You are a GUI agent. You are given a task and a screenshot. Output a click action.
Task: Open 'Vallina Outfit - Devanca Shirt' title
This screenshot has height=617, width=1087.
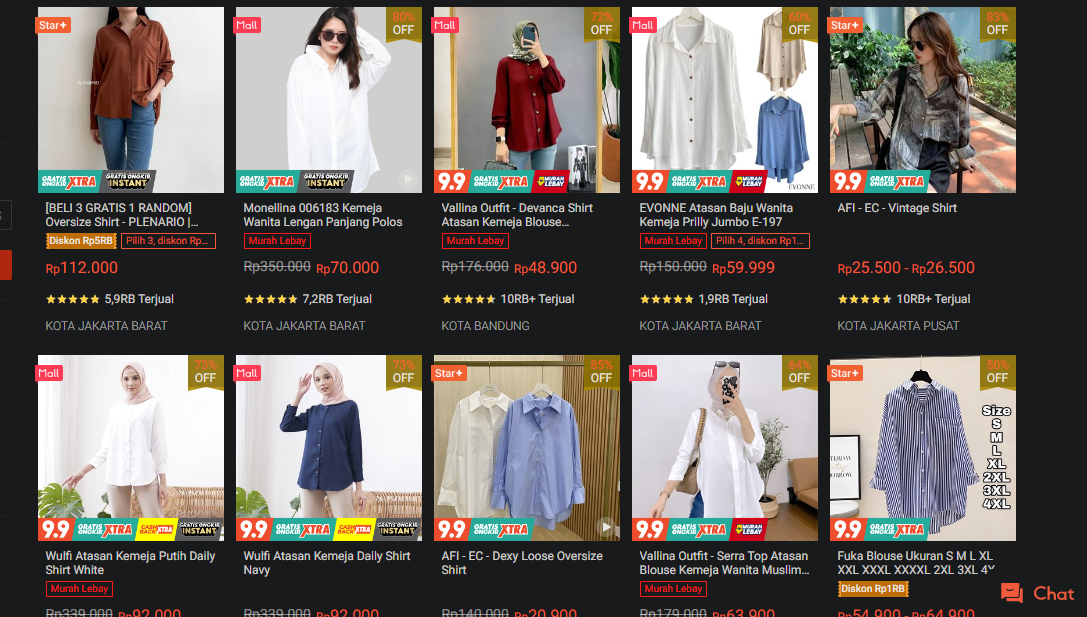(x=517, y=215)
